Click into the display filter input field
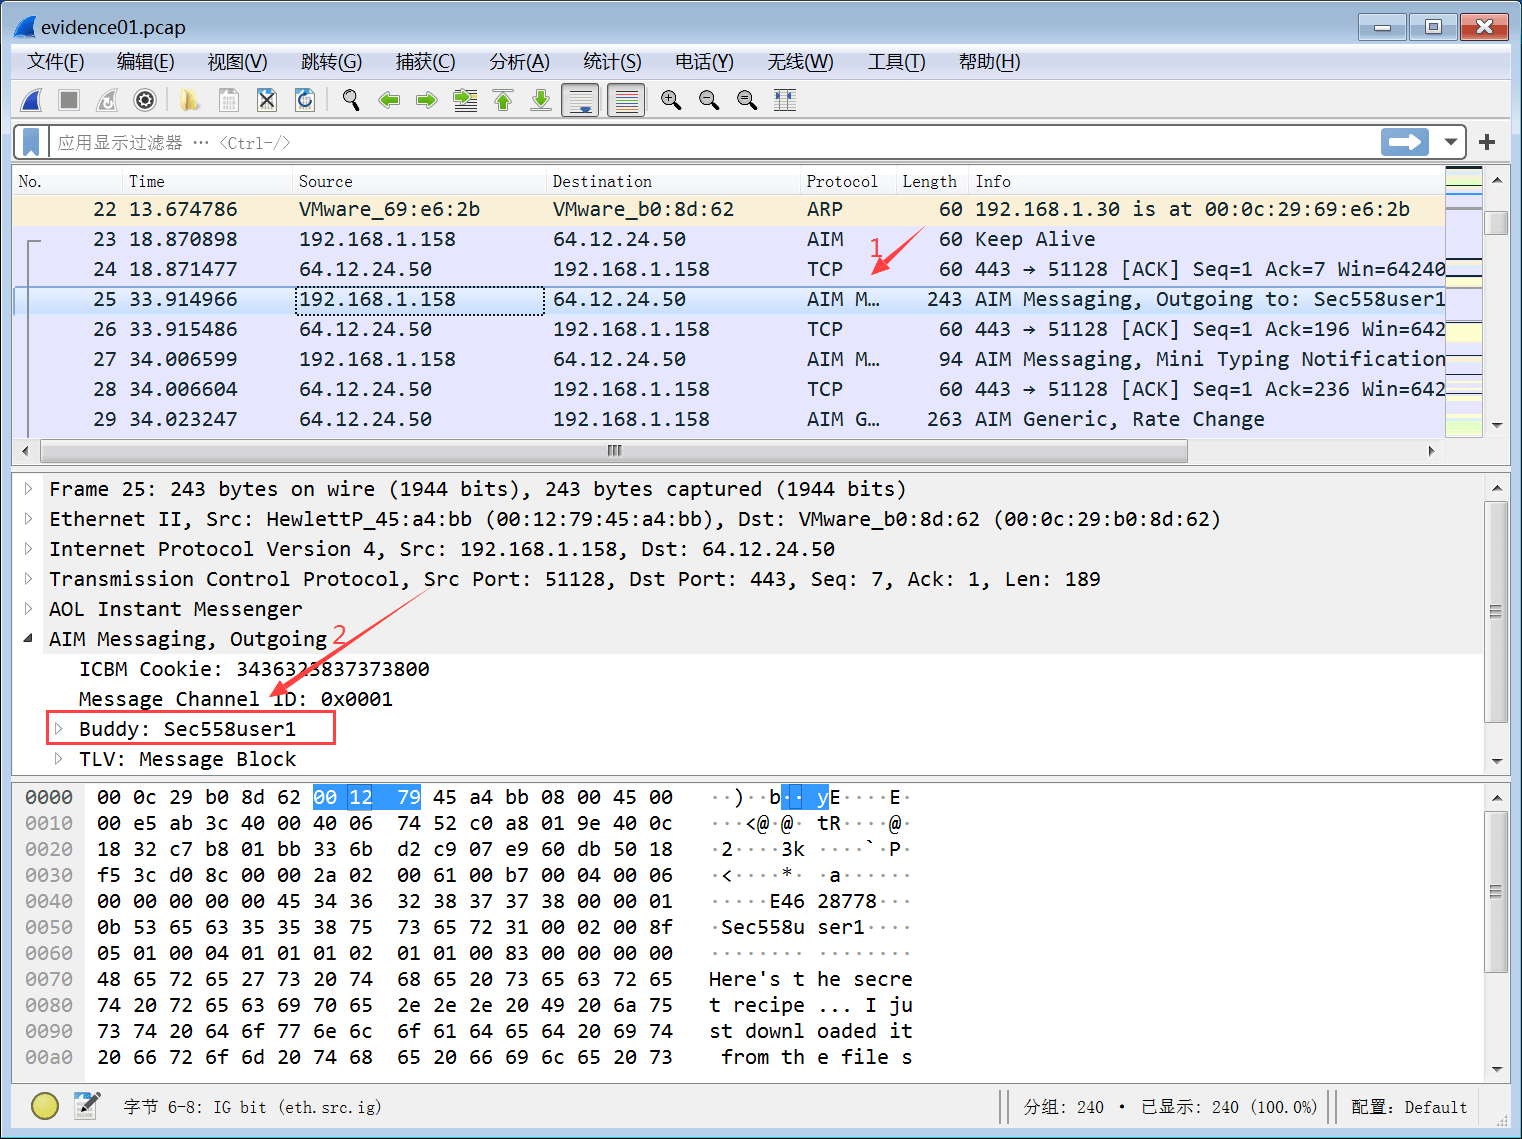This screenshot has width=1522, height=1139. pos(712,142)
